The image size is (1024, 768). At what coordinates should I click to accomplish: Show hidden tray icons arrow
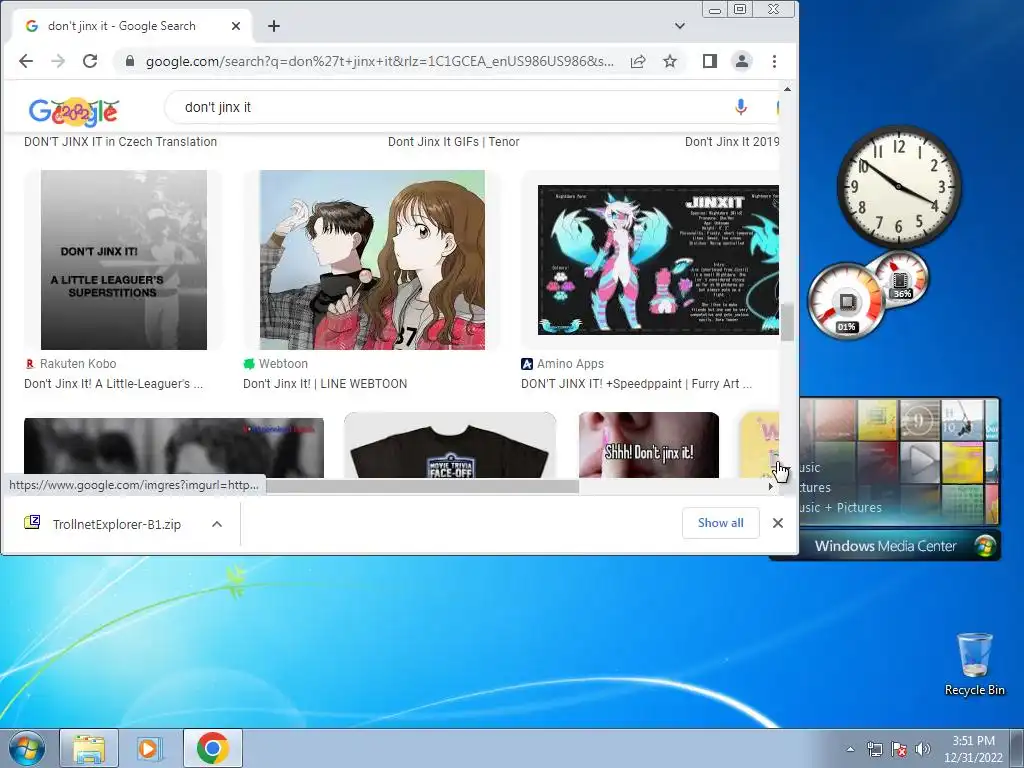click(x=850, y=749)
